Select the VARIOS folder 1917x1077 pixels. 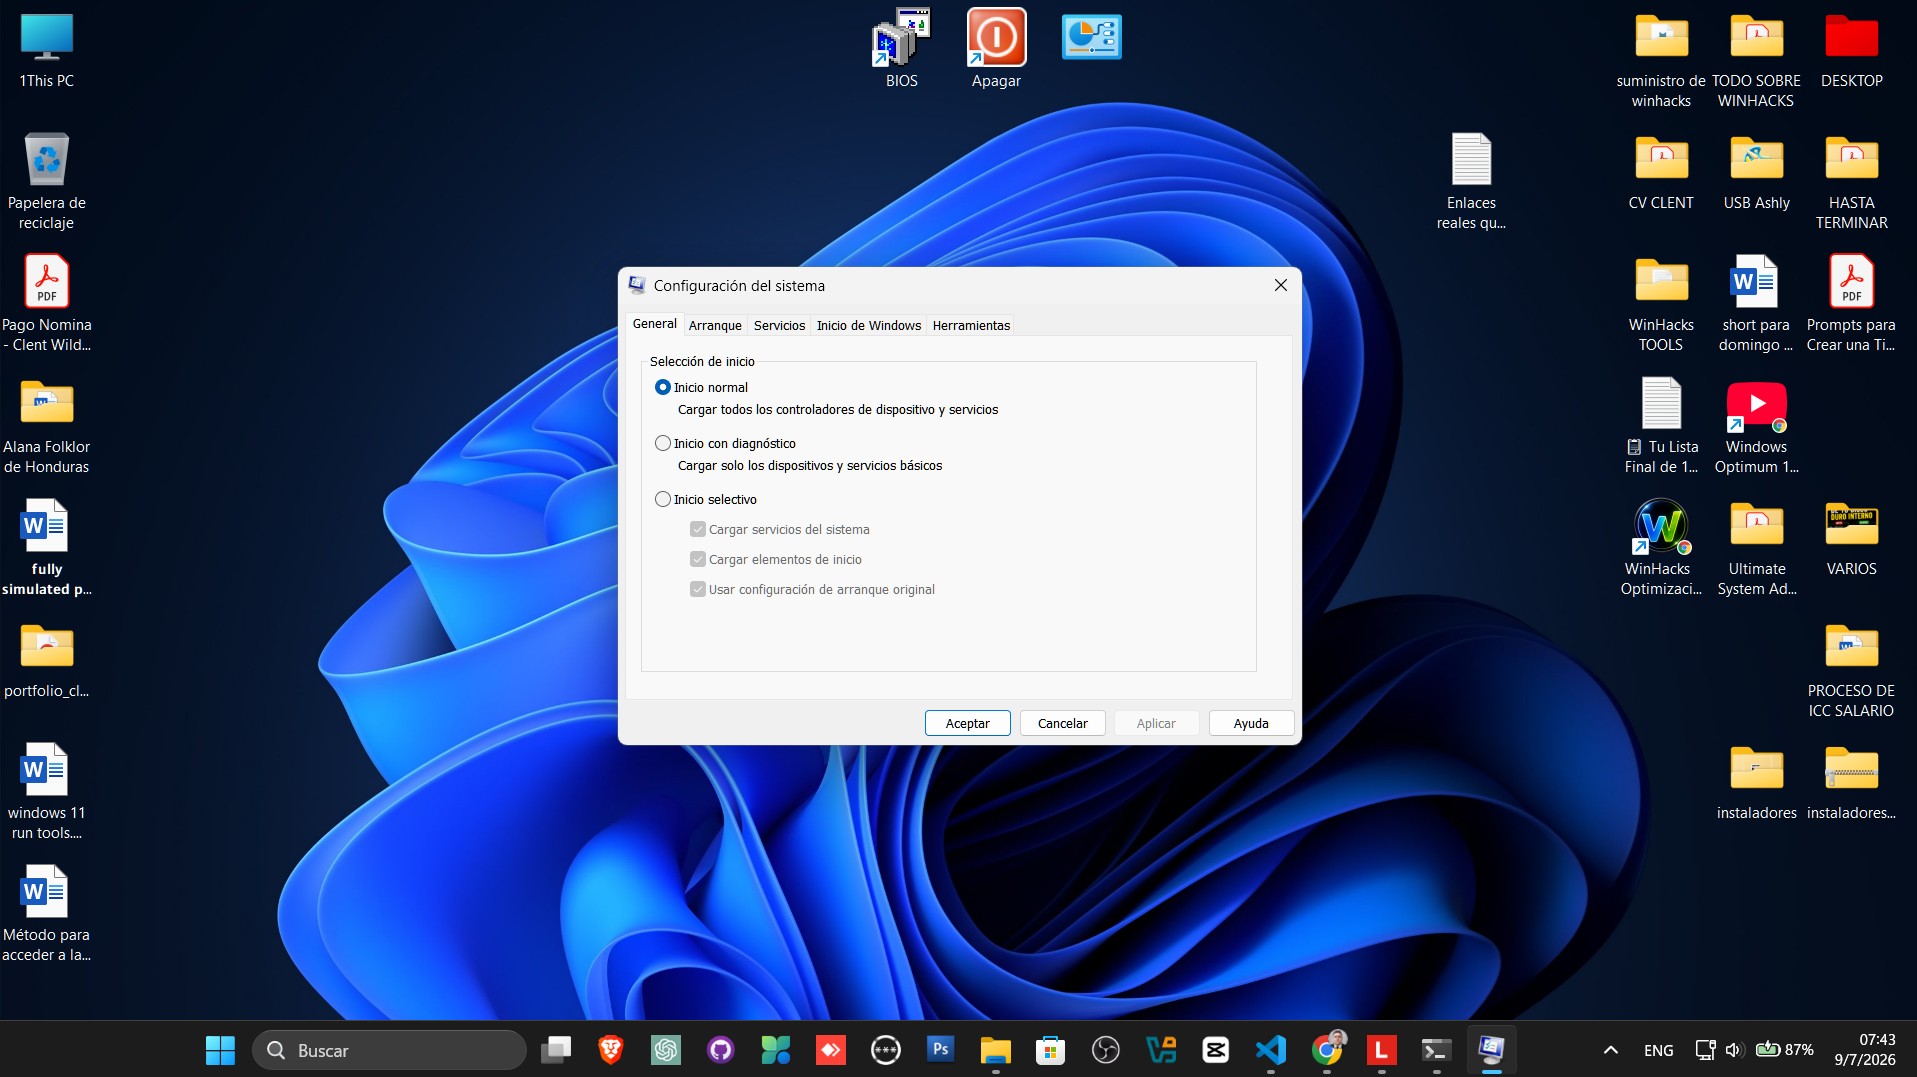point(1851,538)
